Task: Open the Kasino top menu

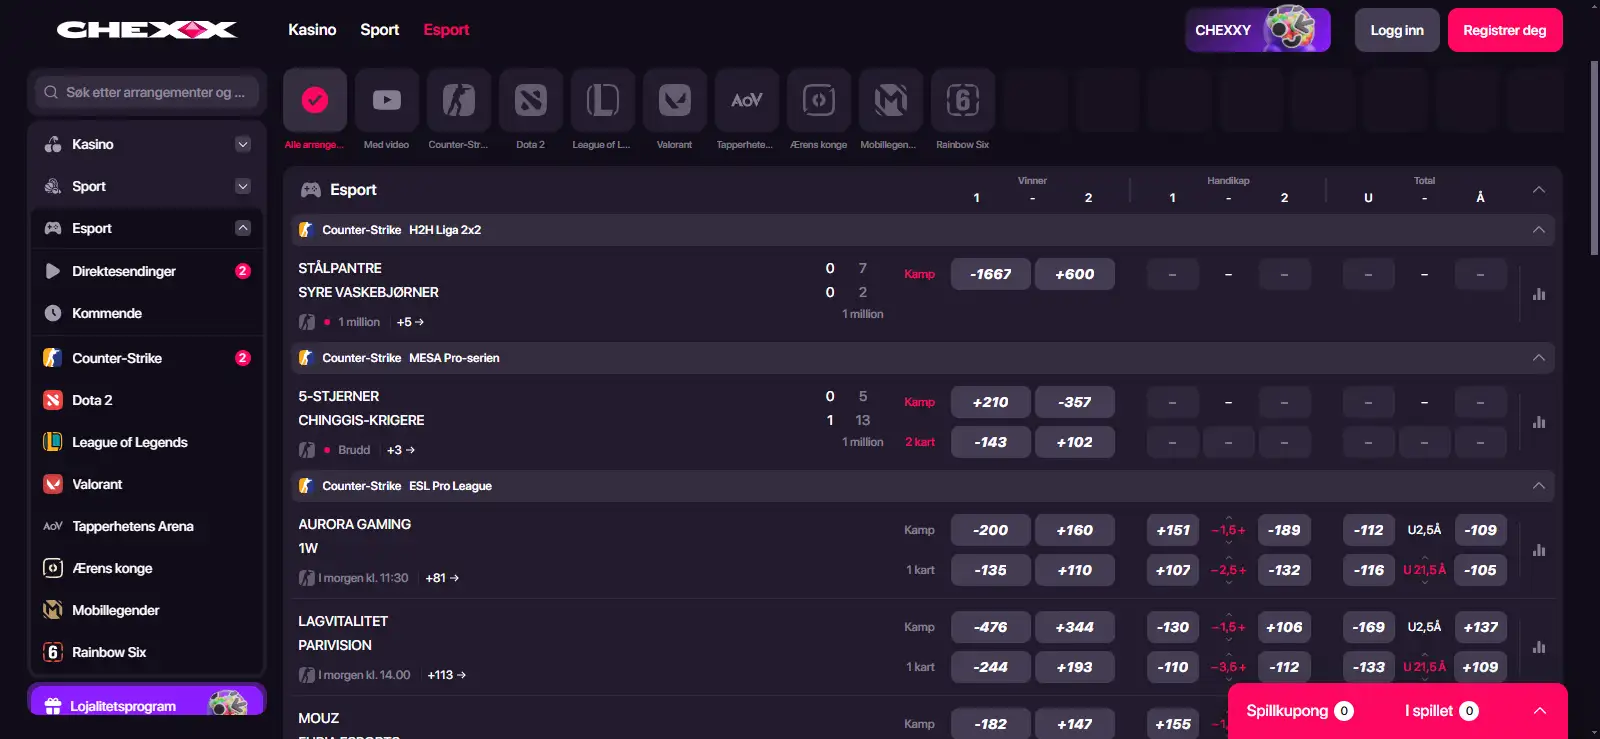Action: tap(312, 30)
